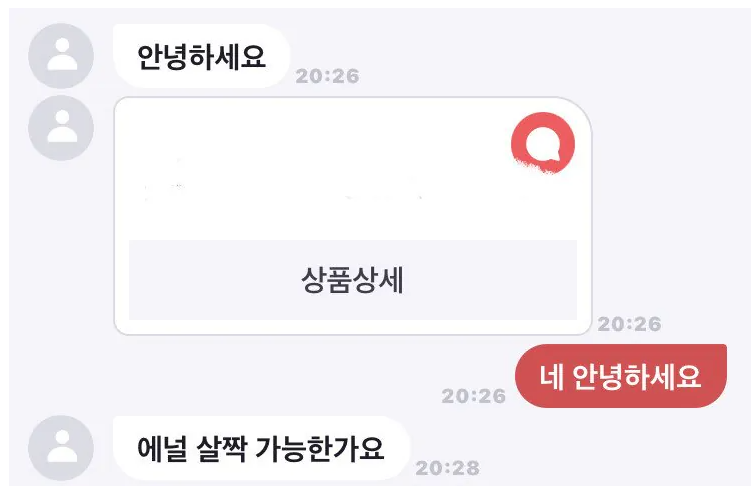The height and width of the screenshot is (486, 751).
Task: Tap person silhouette in last message avatar
Action: point(62,446)
